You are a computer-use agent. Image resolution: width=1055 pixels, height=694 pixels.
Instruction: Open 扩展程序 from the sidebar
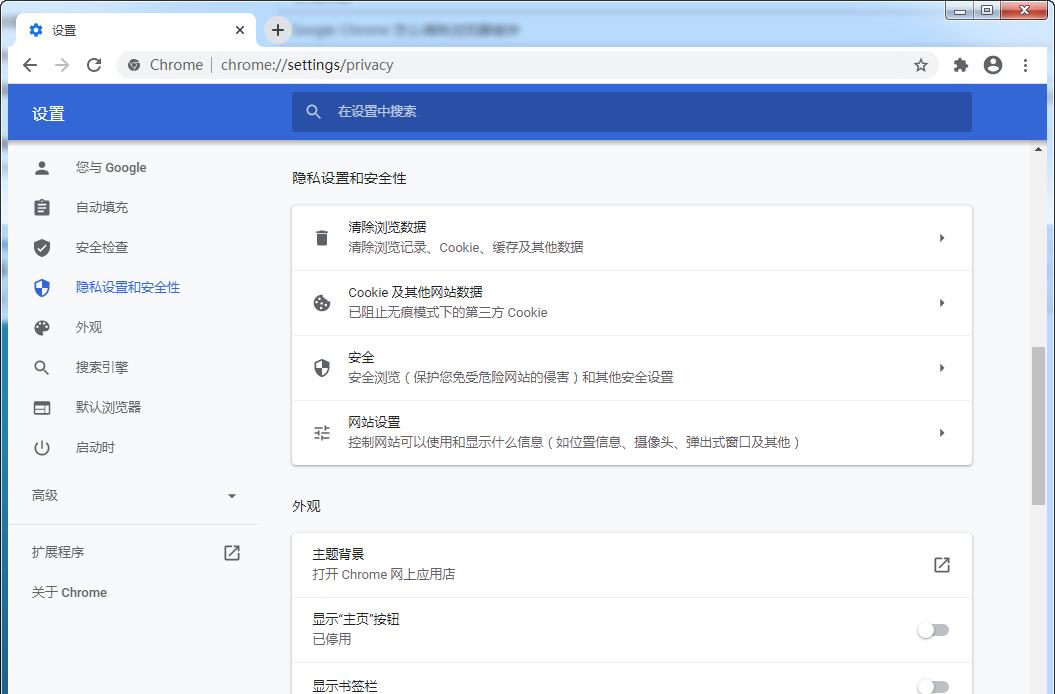[x=58, y=553]
